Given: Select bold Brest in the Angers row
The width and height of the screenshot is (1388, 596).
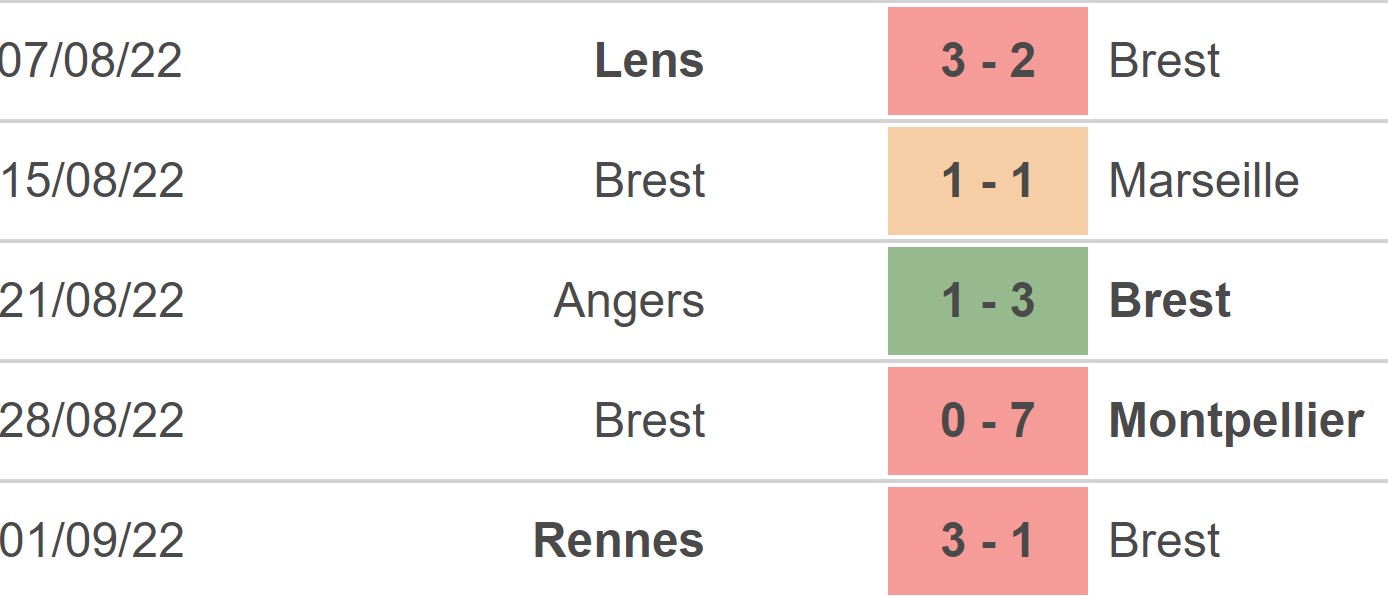Looking at the screenshot, I should coord(1169,301).
